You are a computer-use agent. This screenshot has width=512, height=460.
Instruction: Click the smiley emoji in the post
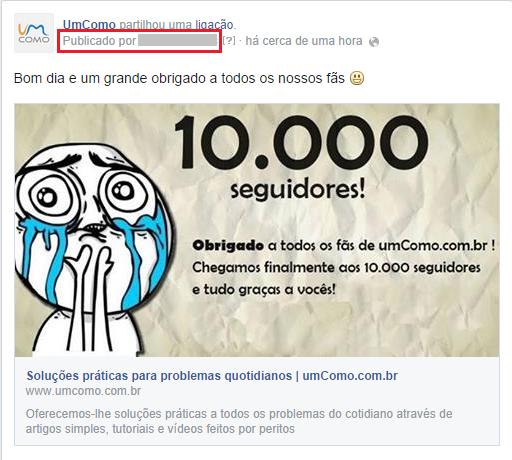[x=357, y=79]
